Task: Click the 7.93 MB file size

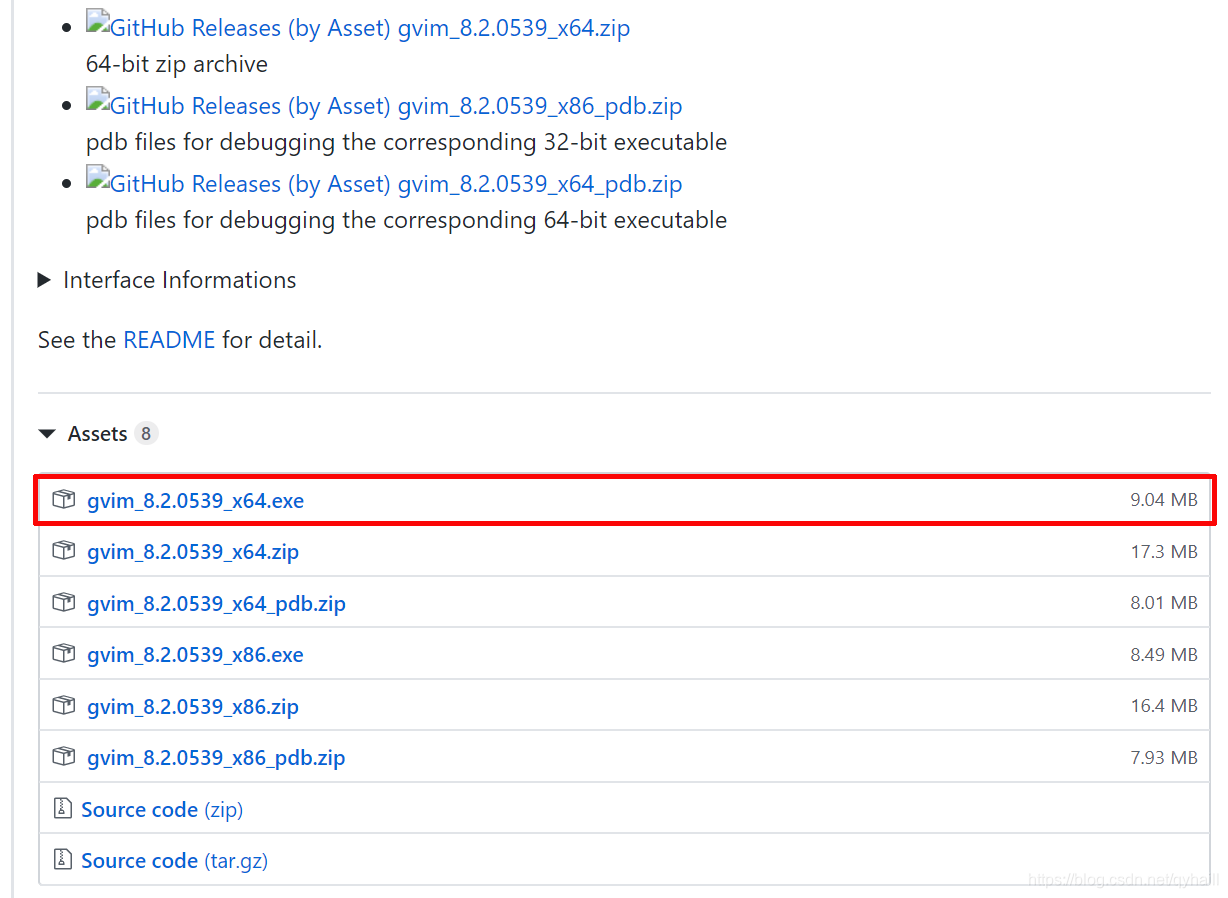Action: pyautogui.click(x=1164, y=758)
